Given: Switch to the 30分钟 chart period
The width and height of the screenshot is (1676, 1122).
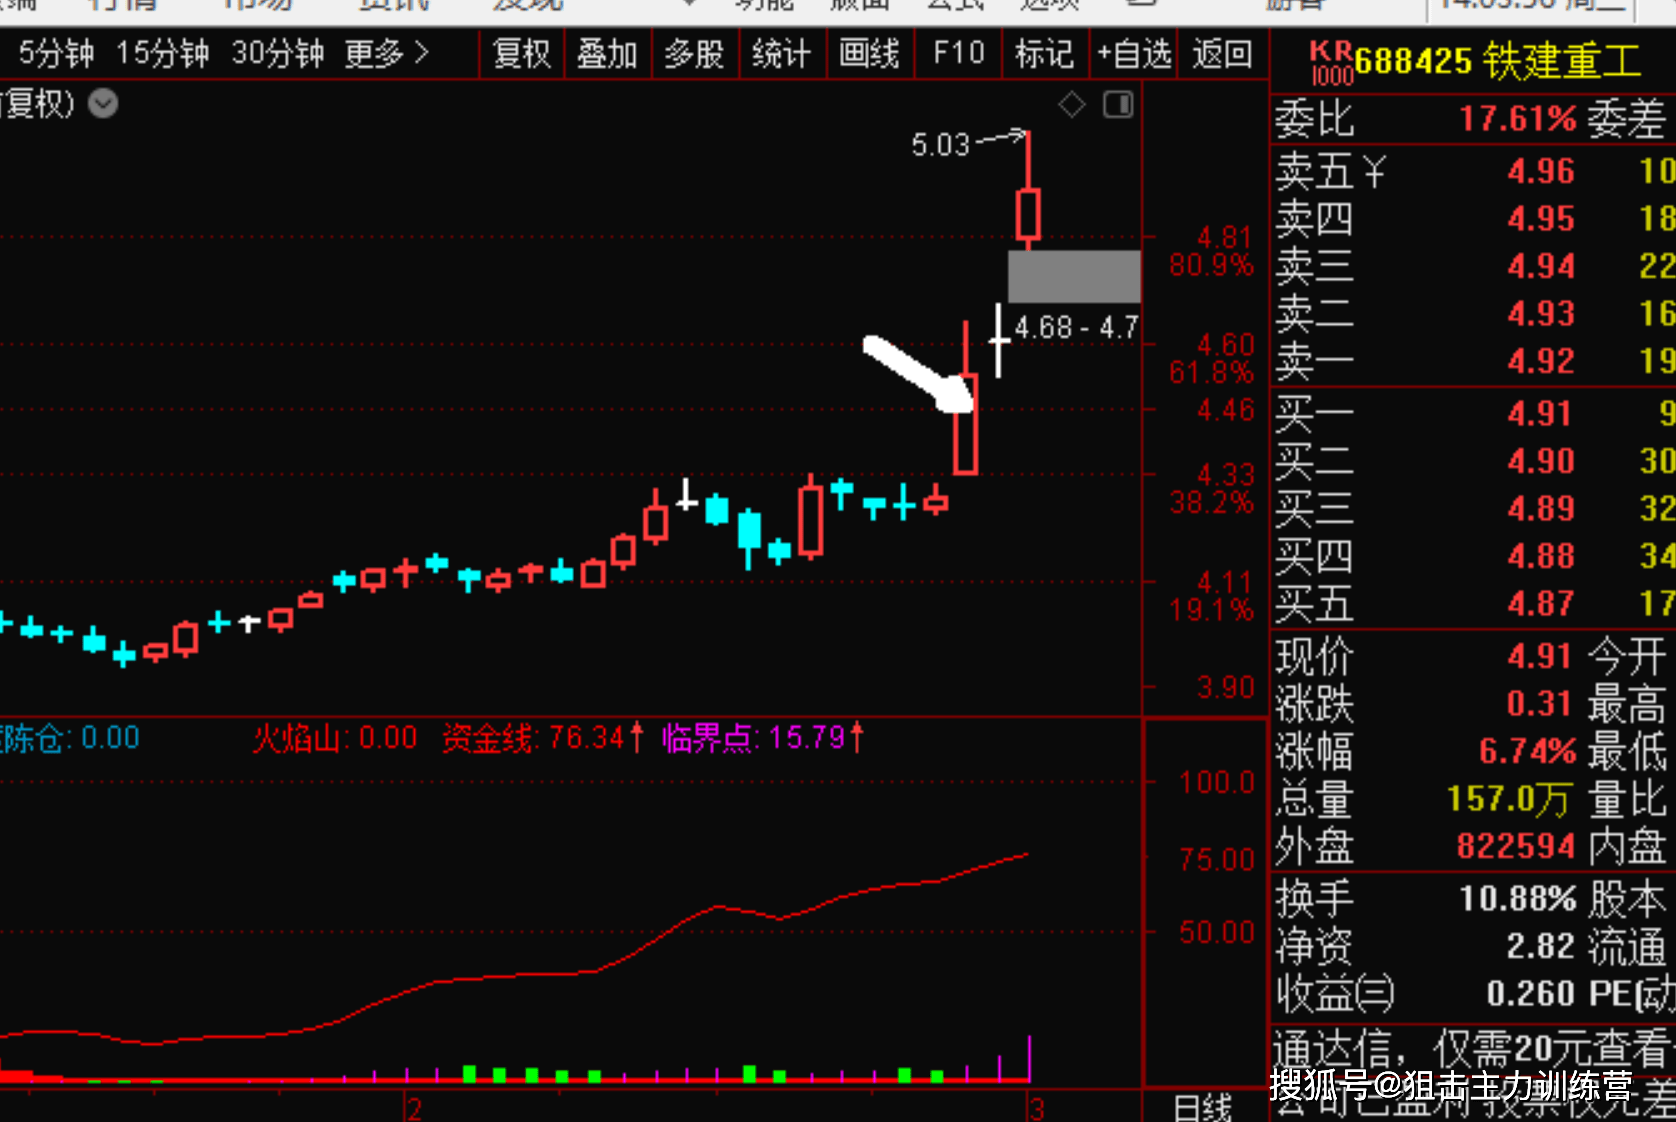Looking at the screenshot, I should 278,53.
